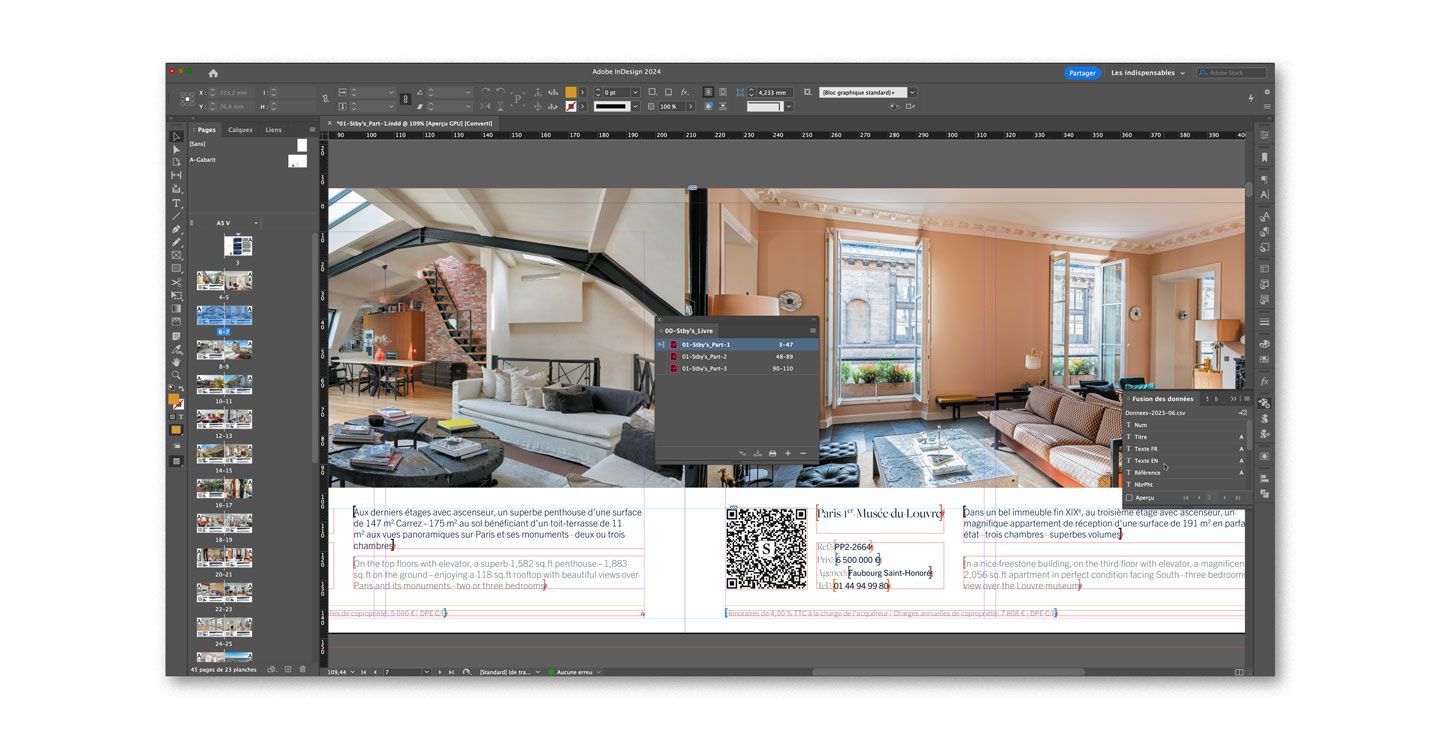Screen dimensions: 1440x746
Task: Pick the Scissors tool
Action: pyautogui.click(x=176, y=282)
